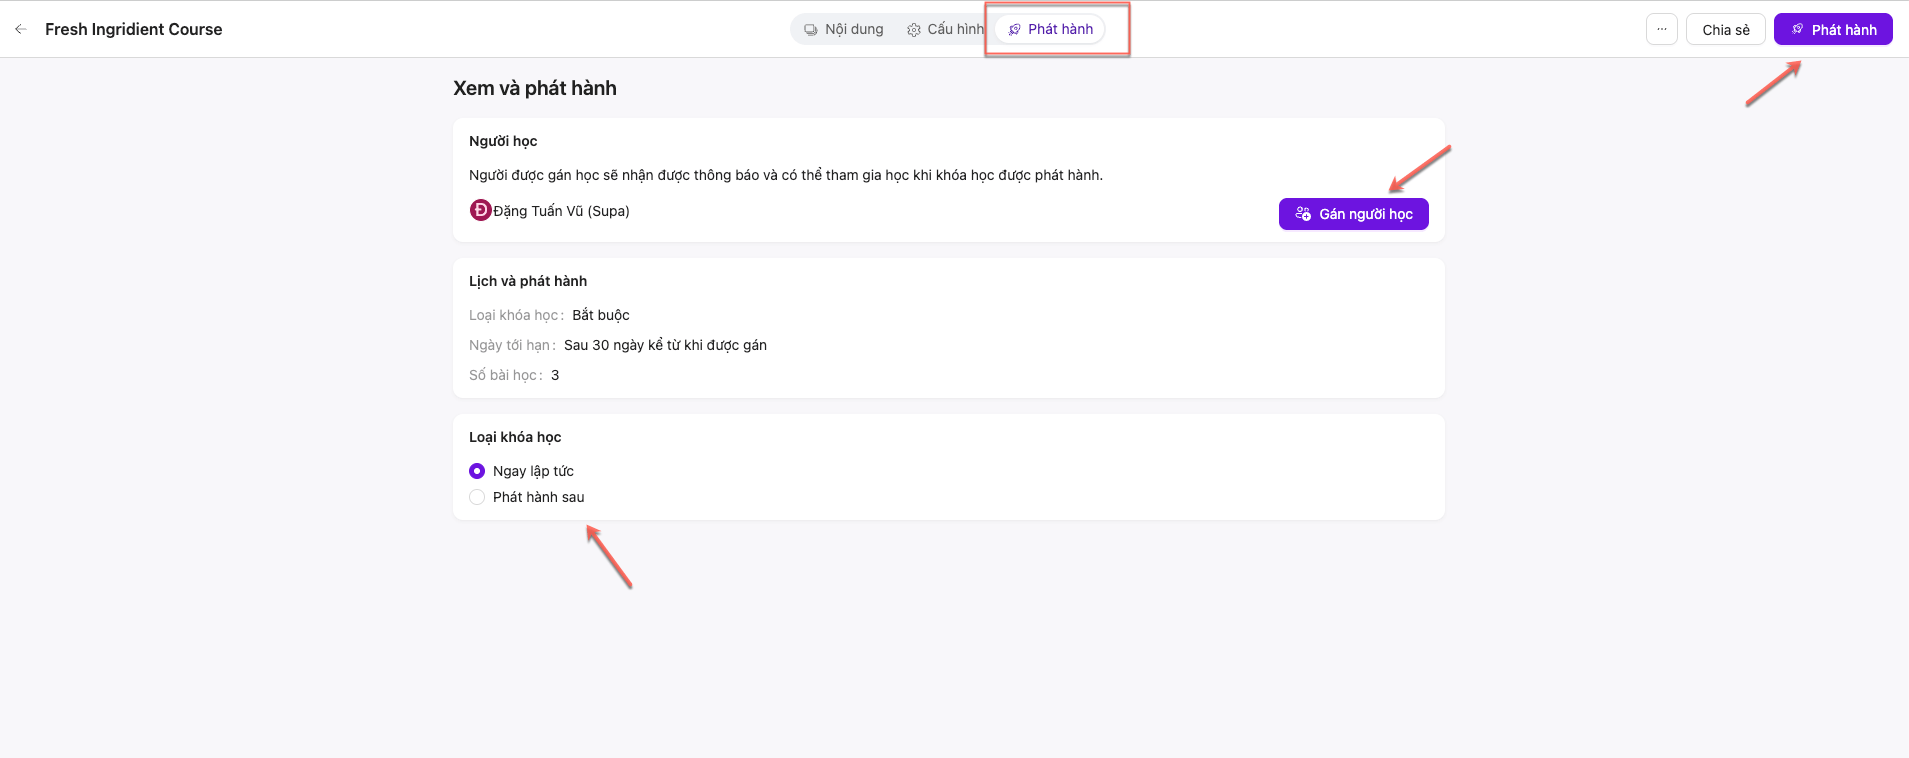1909x758 pixels.
Task: Click the avatar of Đặng Tuấn Vũ
Action: (480, 210)
